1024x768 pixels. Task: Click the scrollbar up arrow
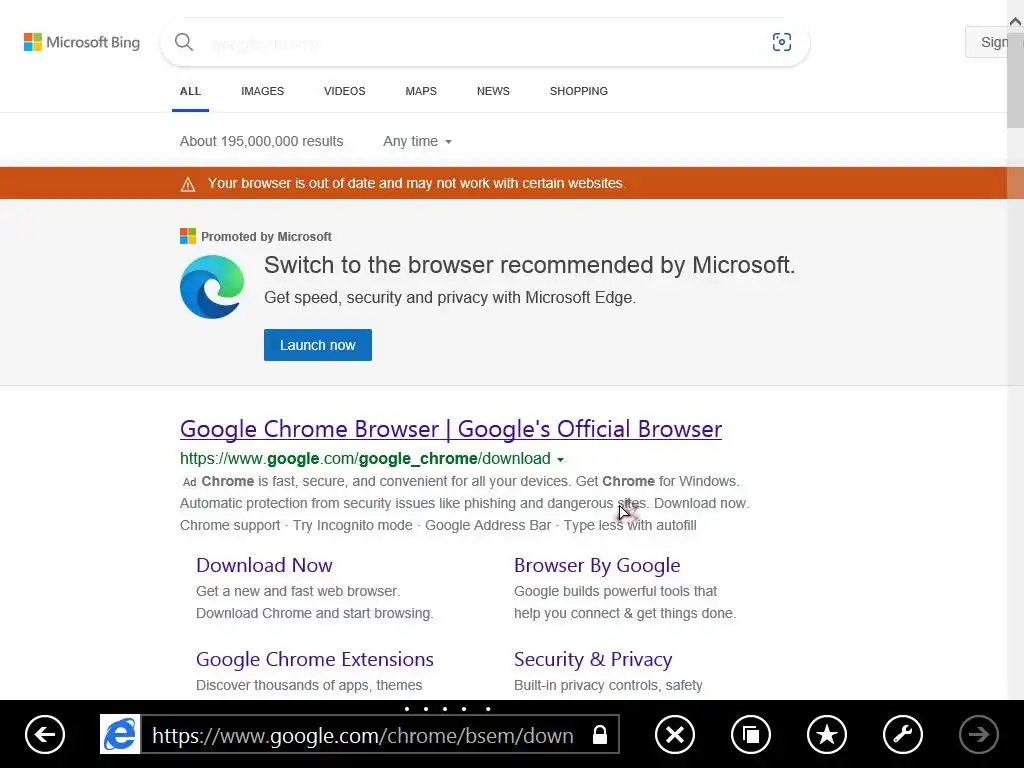click(x=1016, y=22)
